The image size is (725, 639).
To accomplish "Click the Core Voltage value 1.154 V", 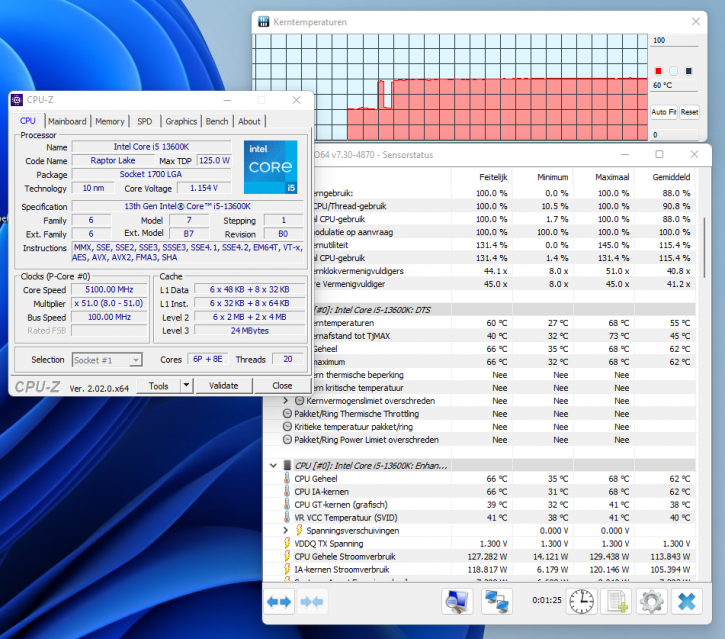I will pyautogui.click(x=204, y=188).
